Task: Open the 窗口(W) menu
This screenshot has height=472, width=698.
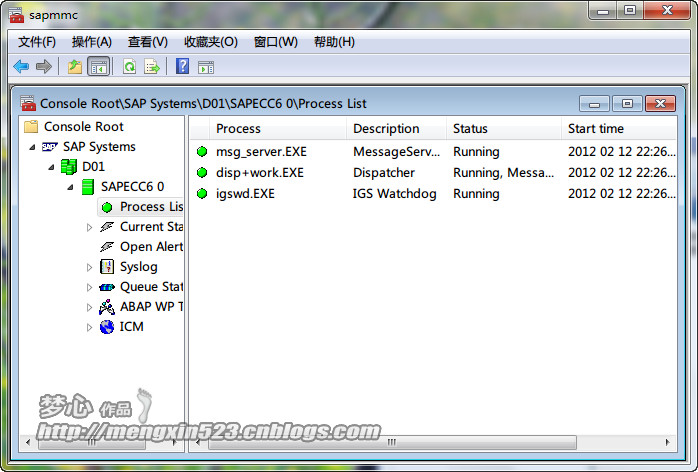Action: (276, 42)
